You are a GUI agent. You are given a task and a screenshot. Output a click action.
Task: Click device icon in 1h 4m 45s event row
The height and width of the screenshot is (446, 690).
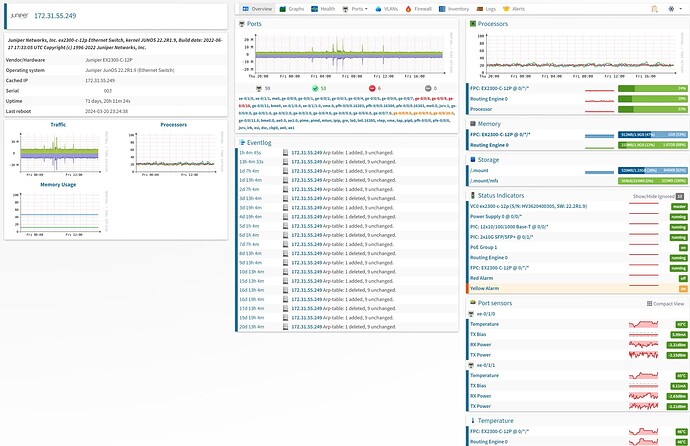click(286, 153)
